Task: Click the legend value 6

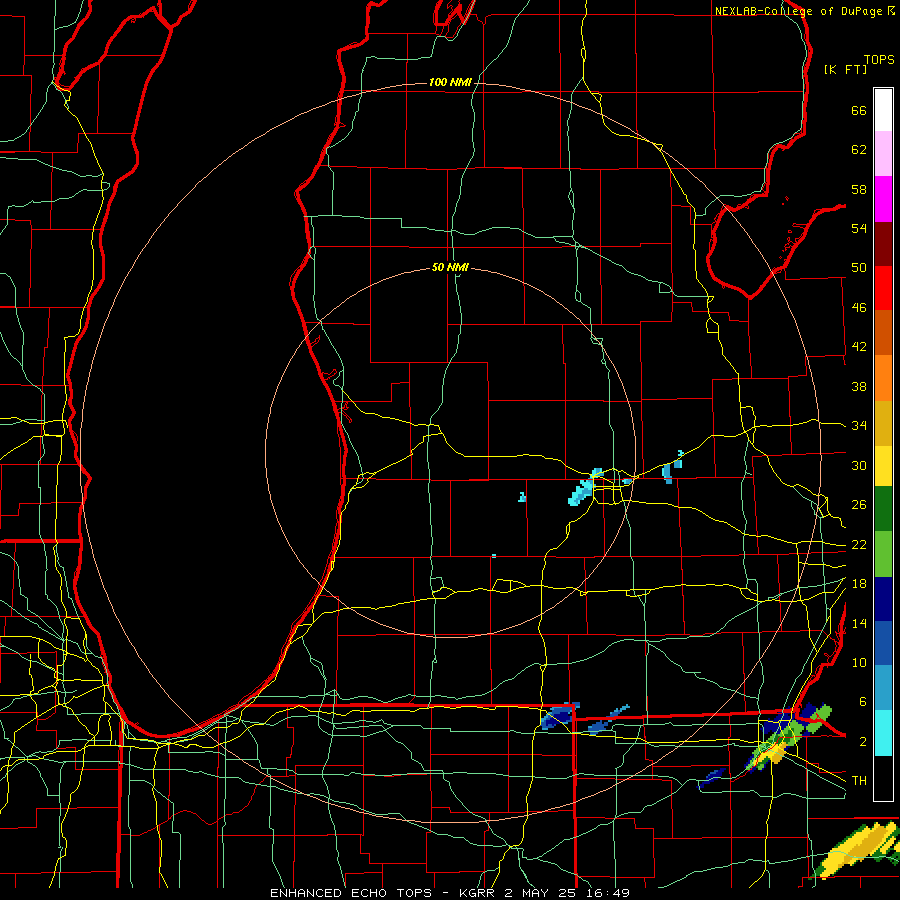Action: pyautogui.click(x=862, y=702)
